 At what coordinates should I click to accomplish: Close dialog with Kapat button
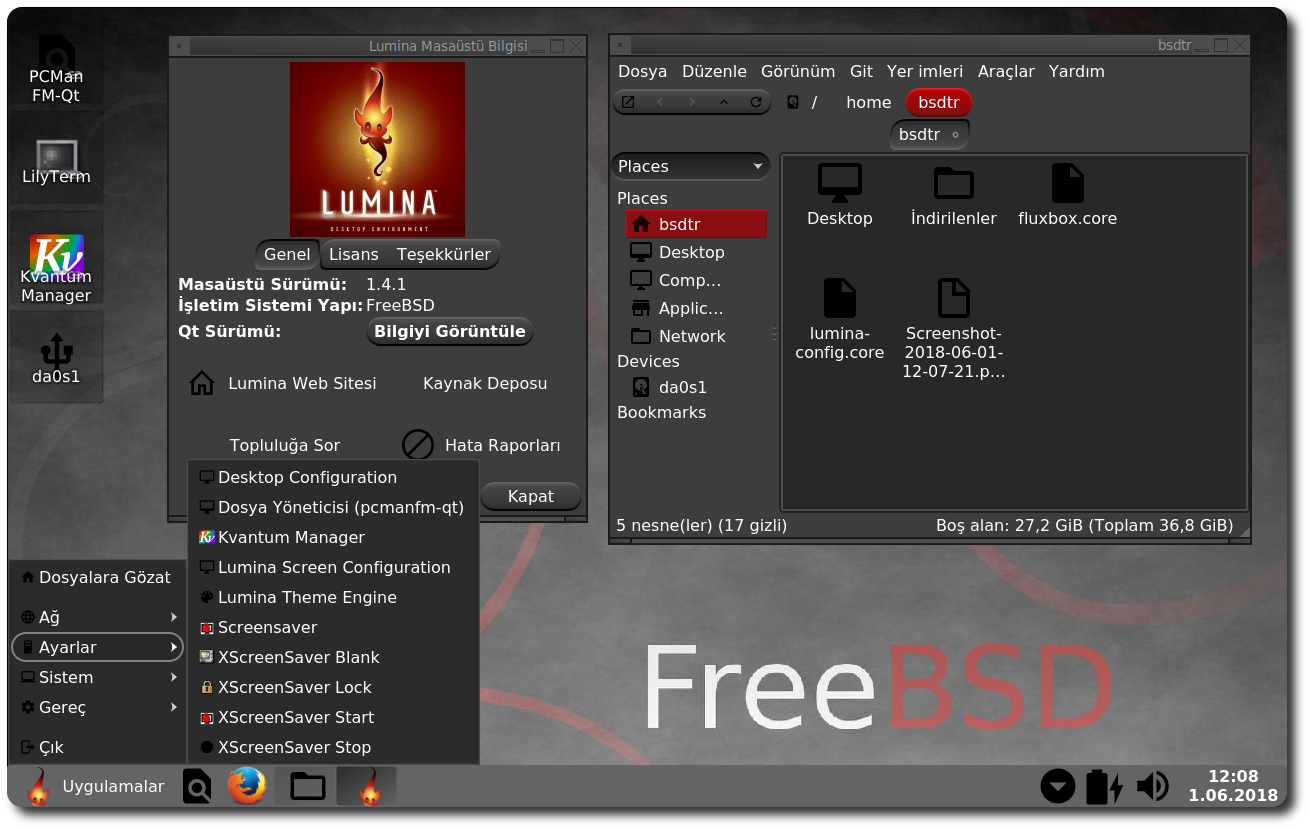click(531, 496)
